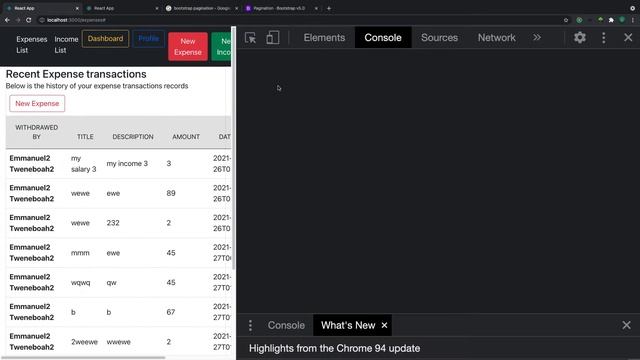640x360 pixels.
Task: Open the Profile button
Action: [149, 39]
